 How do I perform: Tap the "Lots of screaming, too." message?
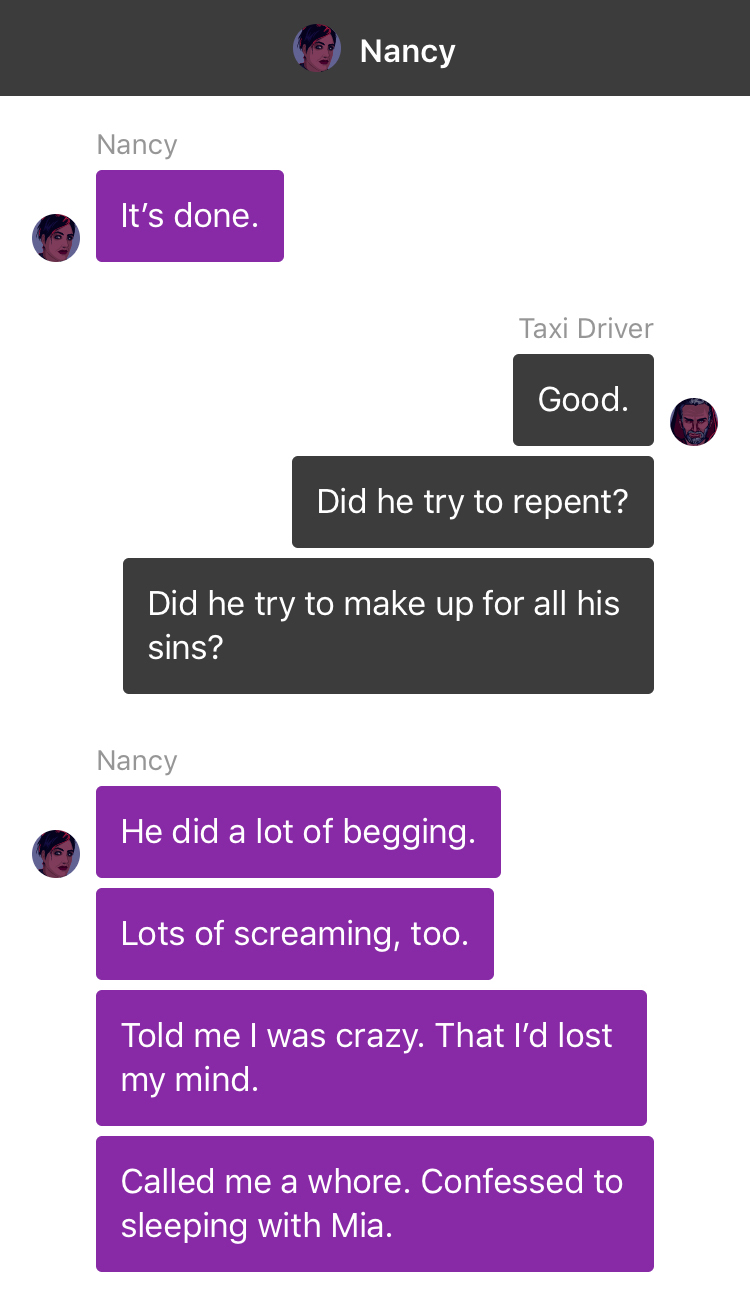click(295, 934)
